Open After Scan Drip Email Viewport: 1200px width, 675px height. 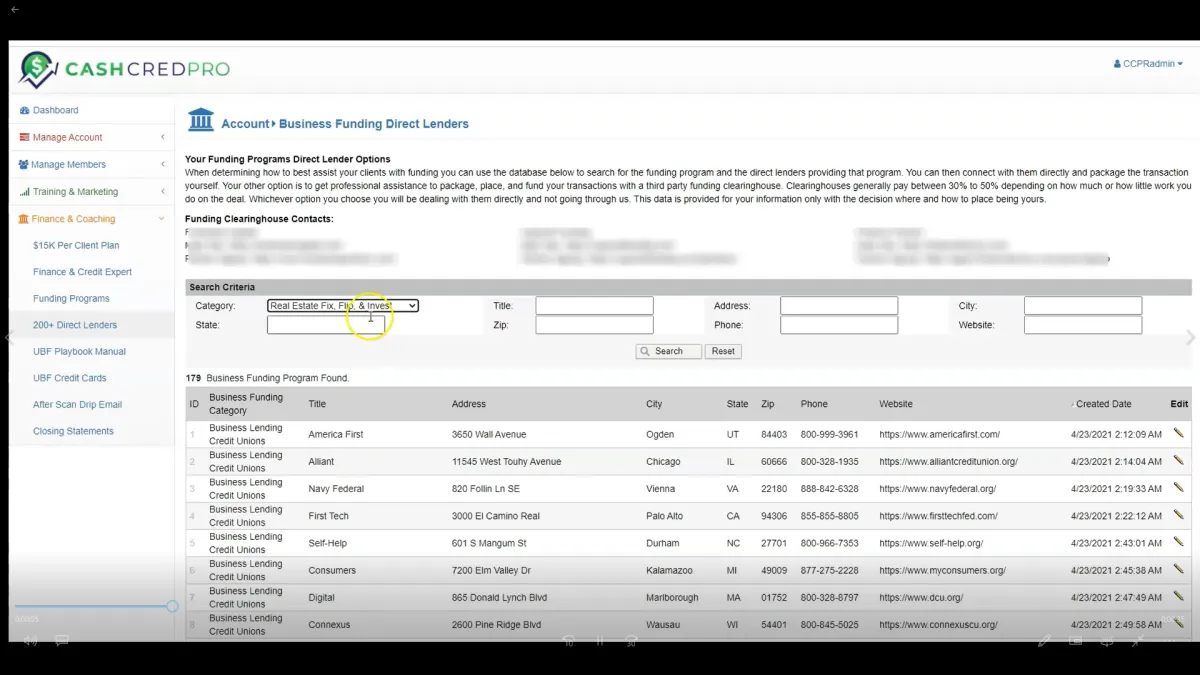point(77,405)
